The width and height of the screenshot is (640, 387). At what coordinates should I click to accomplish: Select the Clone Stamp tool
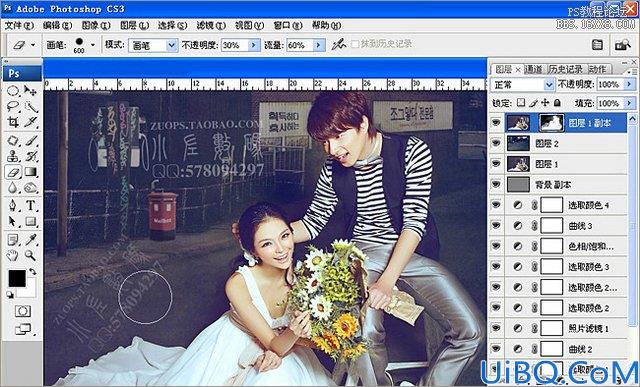(x=13, y=156)
